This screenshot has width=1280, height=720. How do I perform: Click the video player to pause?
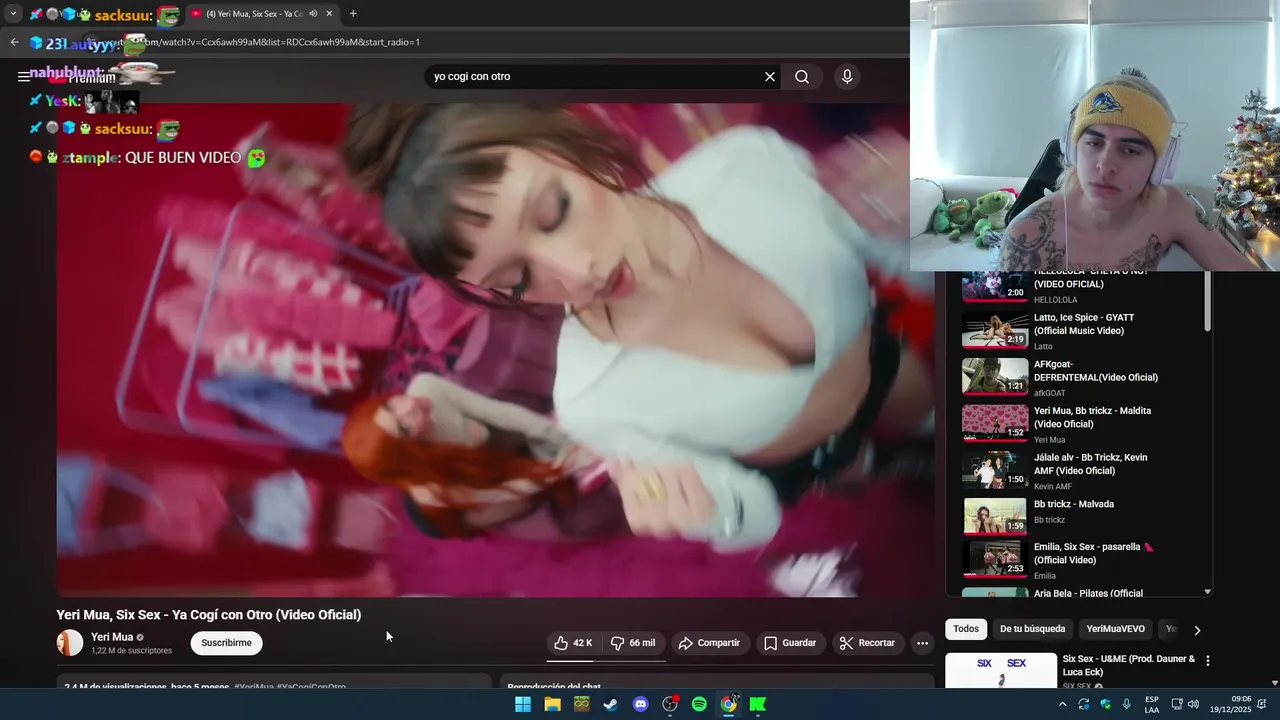pyautogui.click(x=495, y=350)
